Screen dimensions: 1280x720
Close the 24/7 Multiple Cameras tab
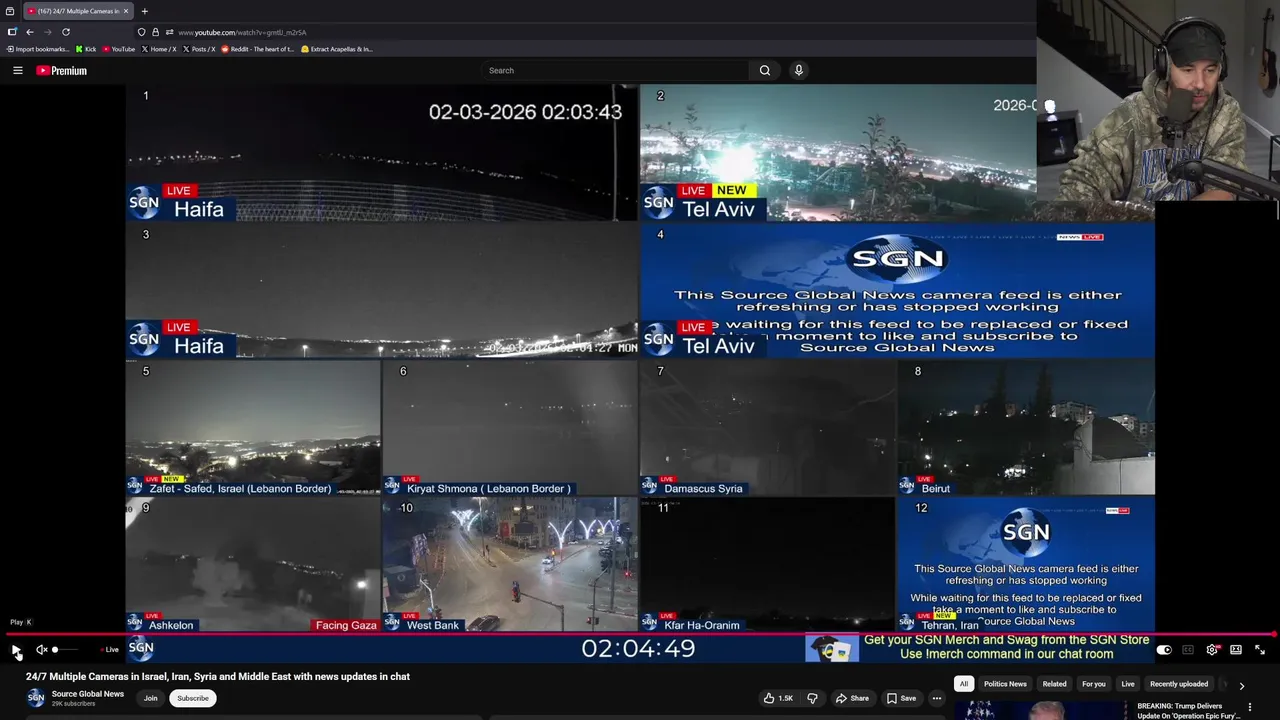click(128, 11)
